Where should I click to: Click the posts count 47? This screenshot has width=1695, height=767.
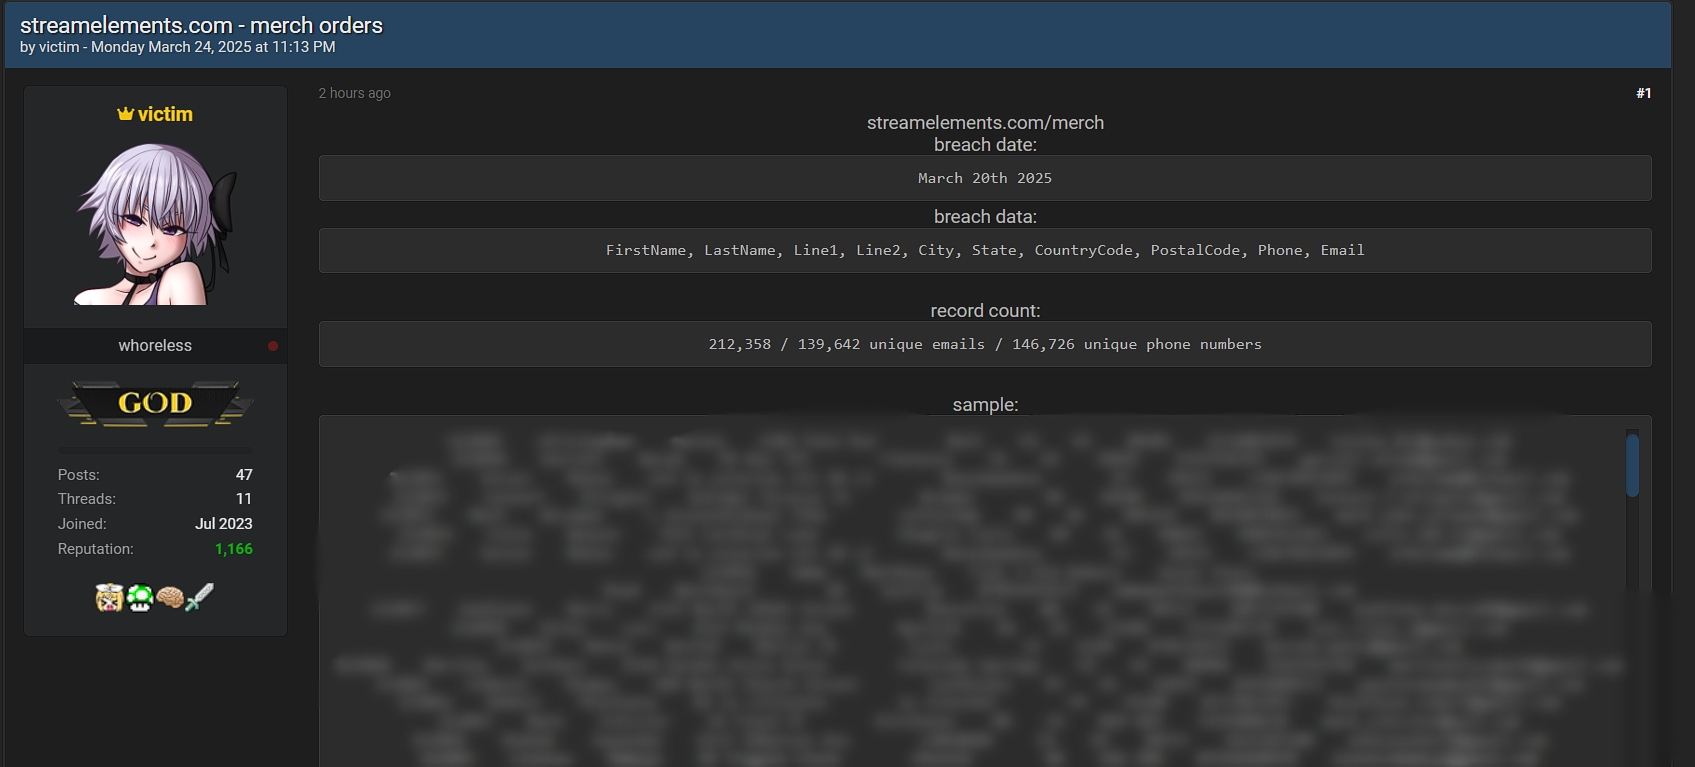coord(244,475)
